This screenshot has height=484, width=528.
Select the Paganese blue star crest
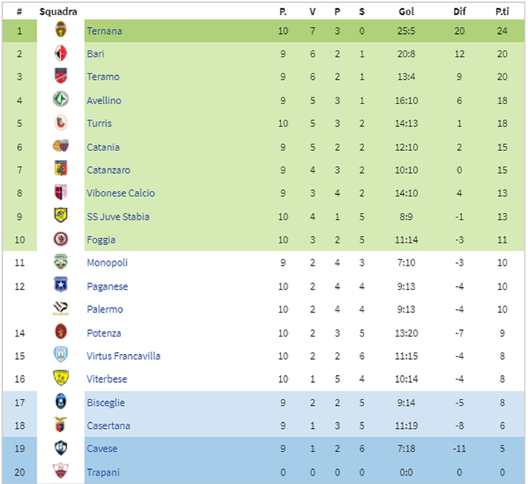click(x=61, y=285)
